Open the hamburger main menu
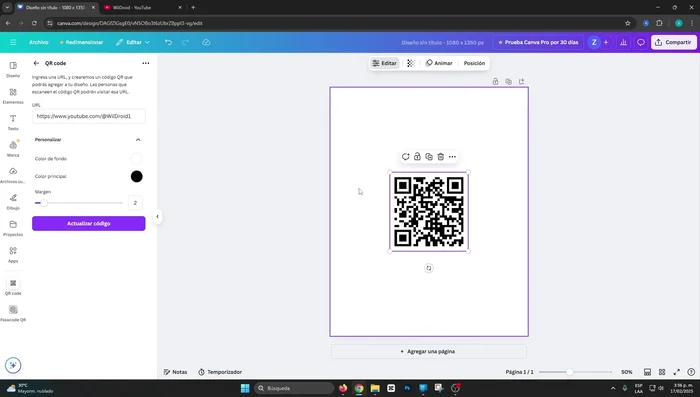The width and height of the screenshot is (700, 397). coord(13,42)
